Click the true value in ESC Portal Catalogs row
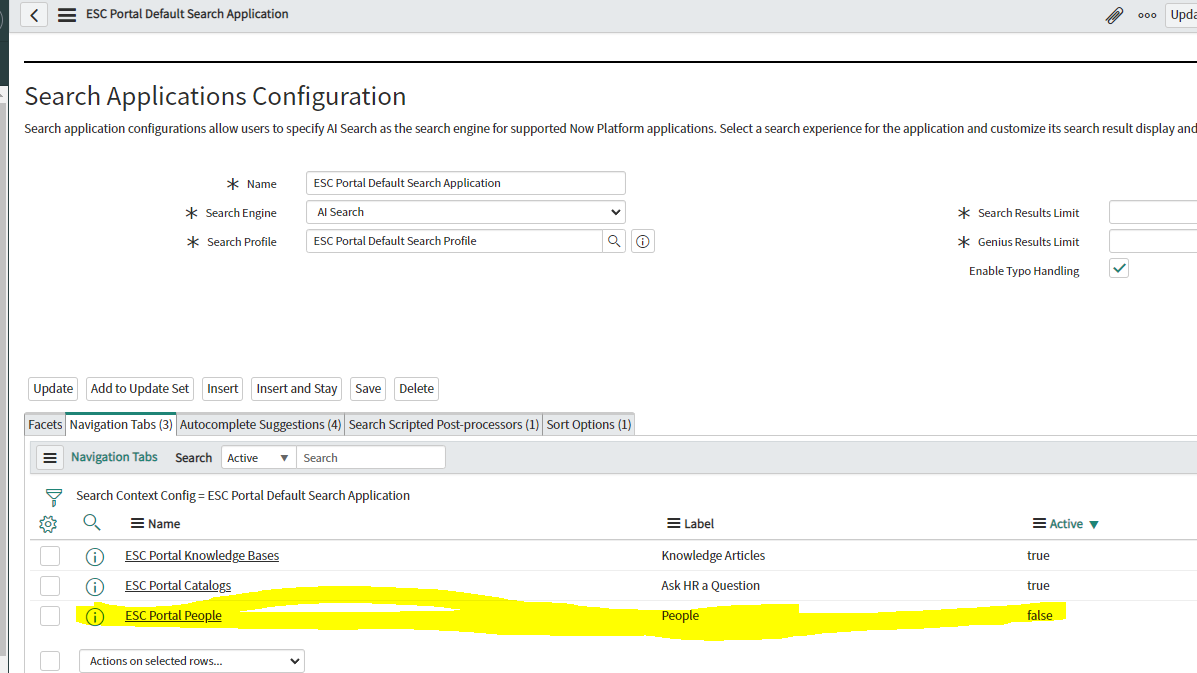 click(1038, 585)
